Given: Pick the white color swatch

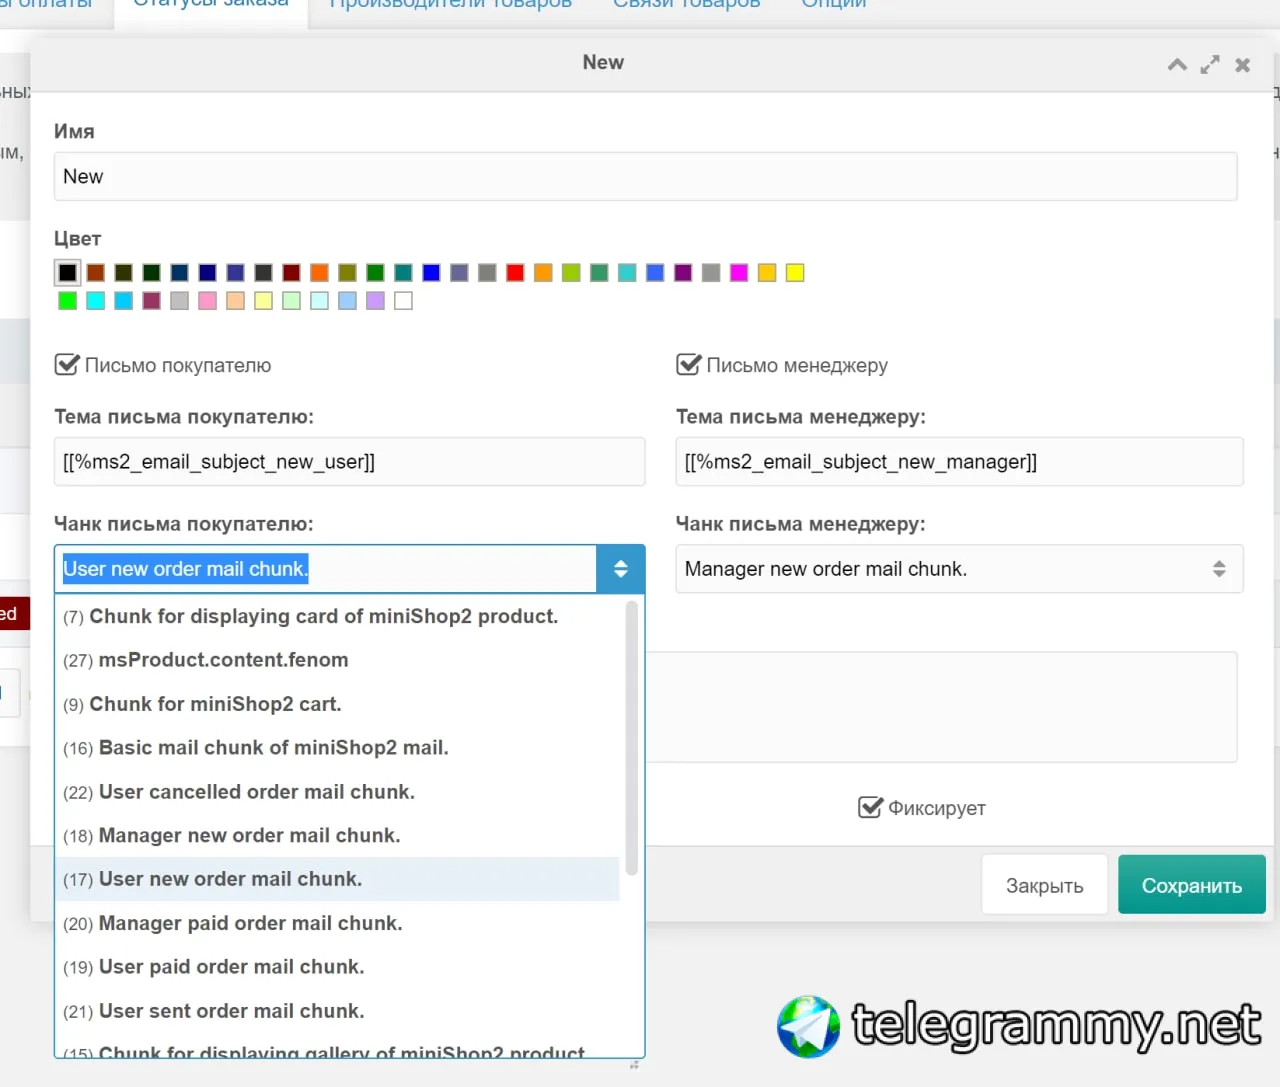Looking at the screenshot, I should click(403, 301).
